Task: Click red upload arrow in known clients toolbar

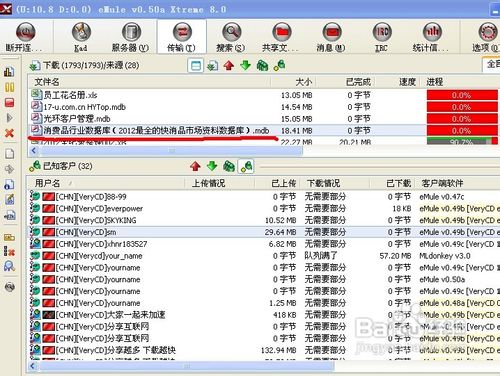Action: (x=195, y=166)
